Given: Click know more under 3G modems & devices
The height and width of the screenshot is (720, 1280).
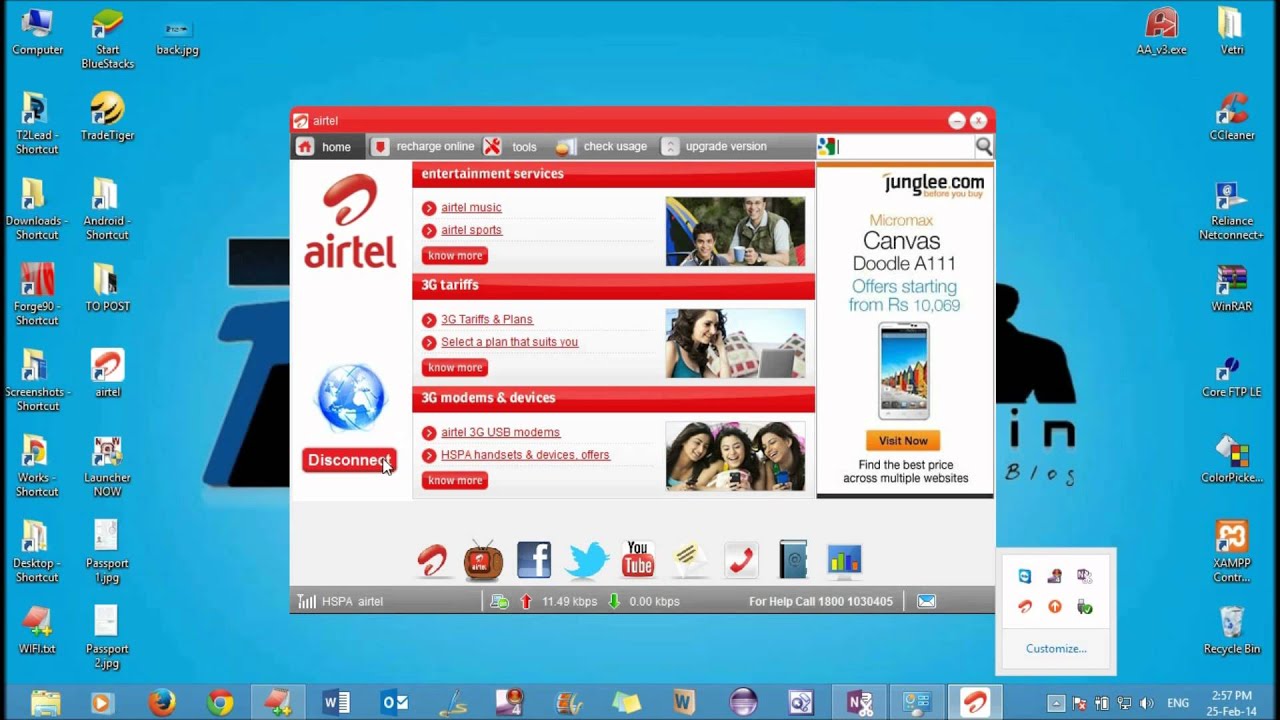Looking at the screenshot, I should (455, 481).
